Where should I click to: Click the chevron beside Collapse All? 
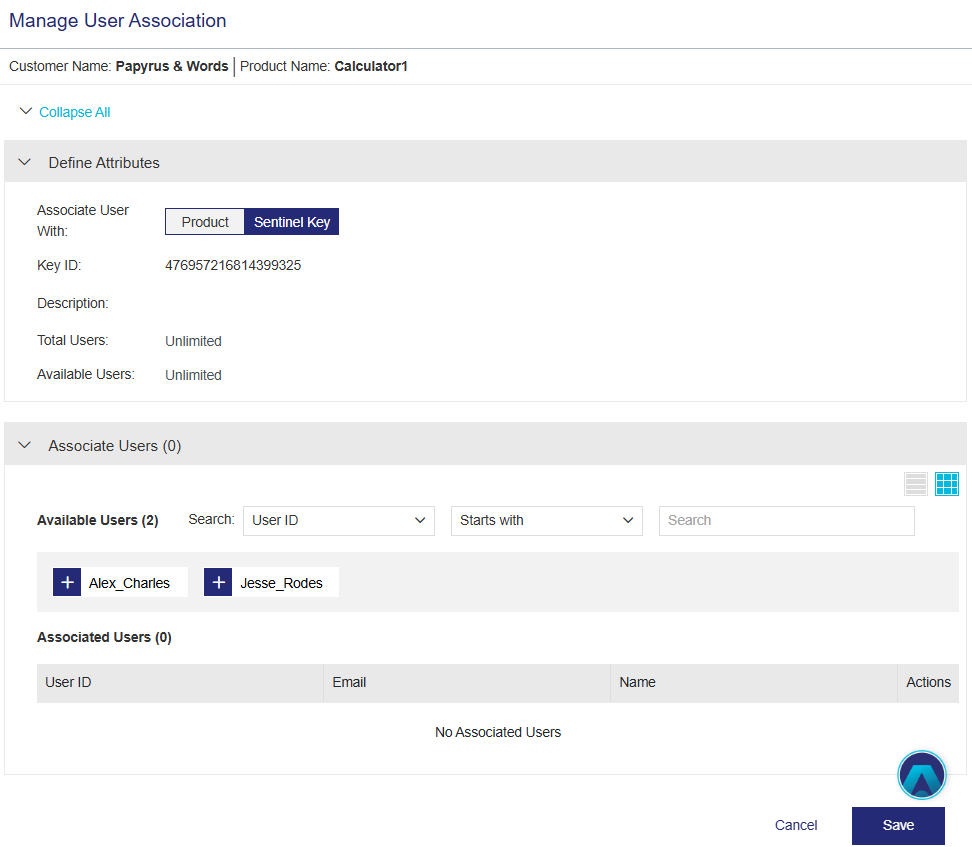26,112
